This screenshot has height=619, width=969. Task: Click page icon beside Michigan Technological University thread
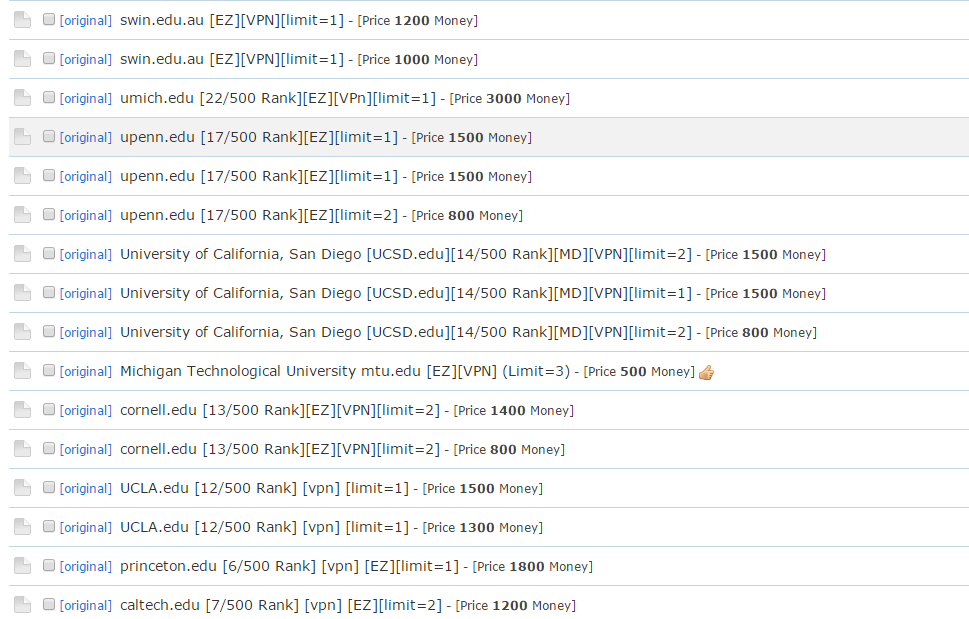click(x=22, y=370)
